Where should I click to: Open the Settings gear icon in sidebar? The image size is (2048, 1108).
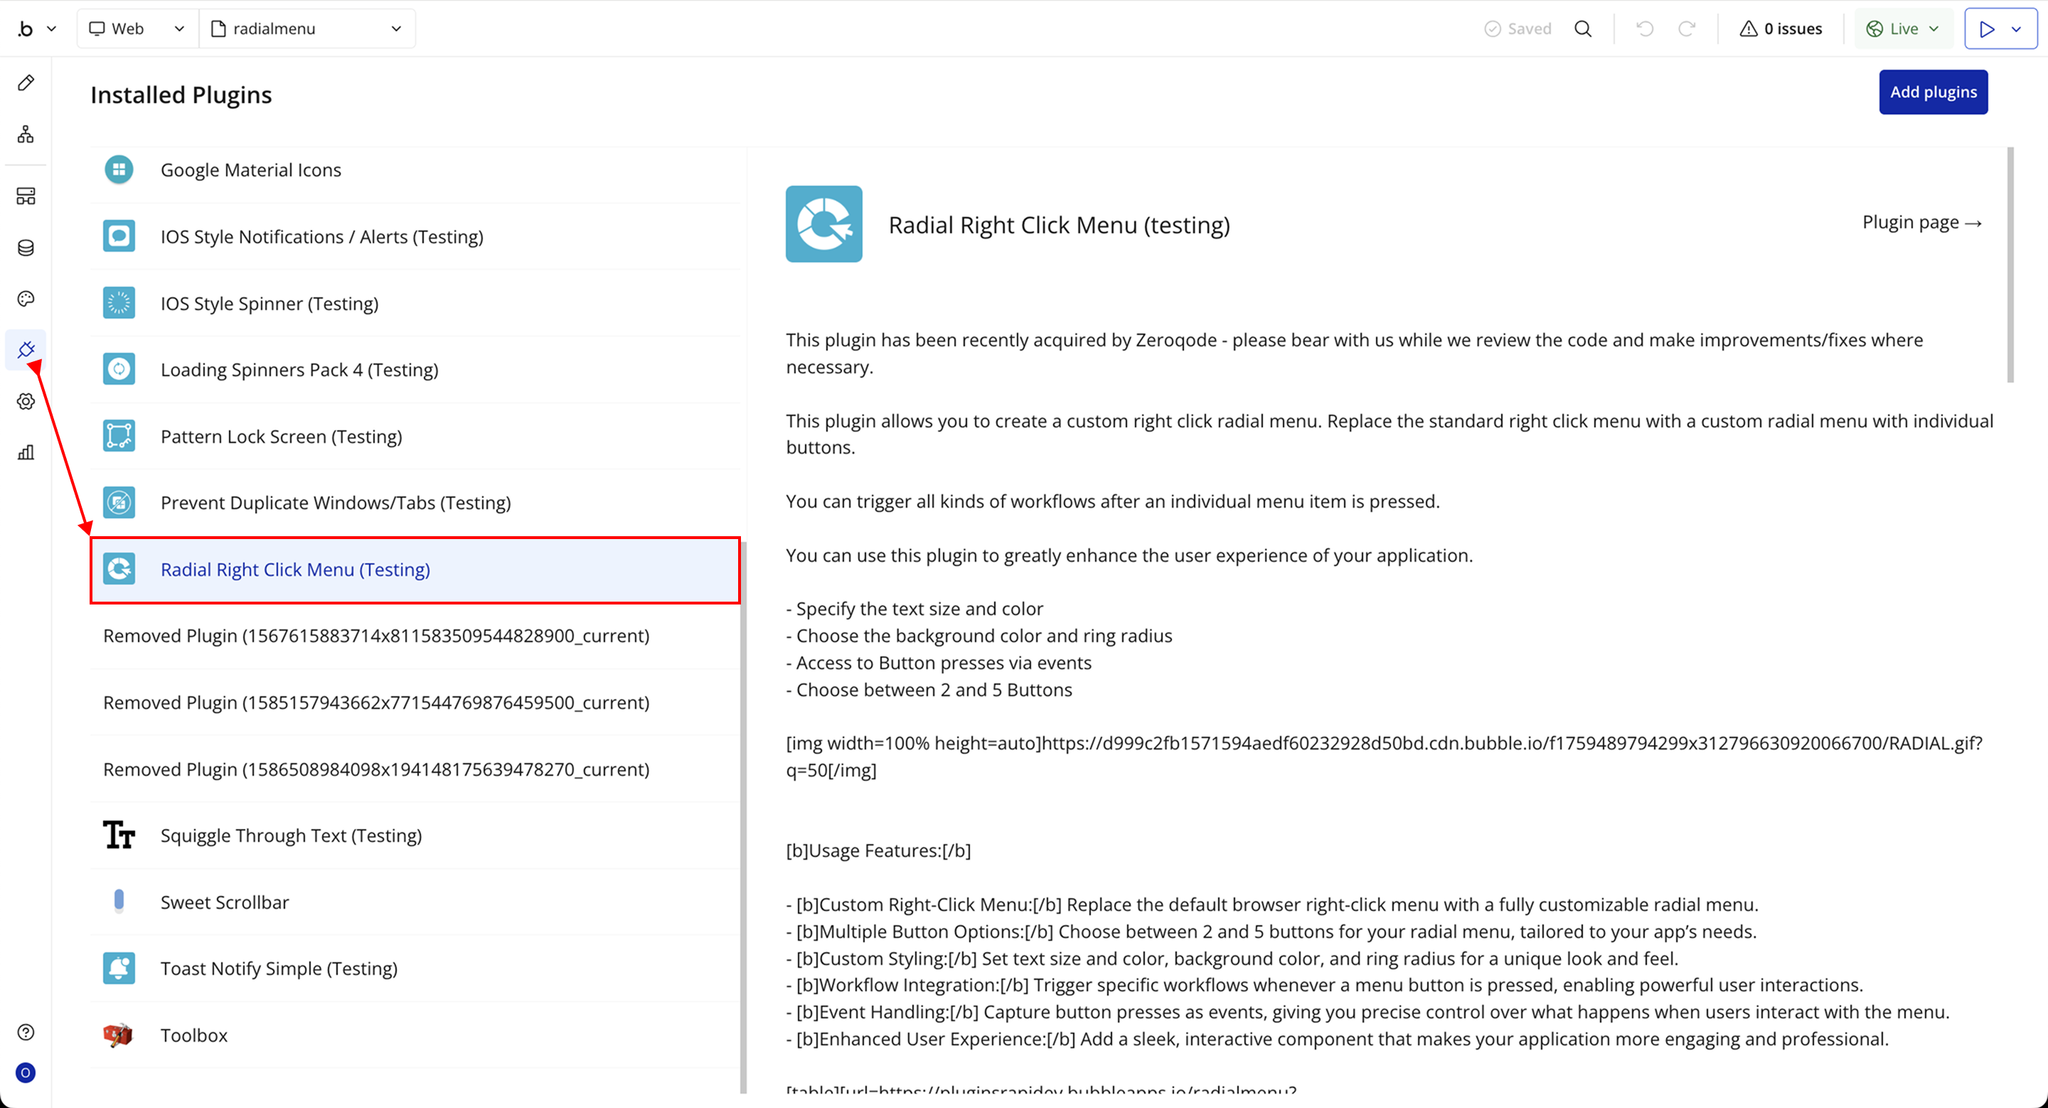pos(26,401)
